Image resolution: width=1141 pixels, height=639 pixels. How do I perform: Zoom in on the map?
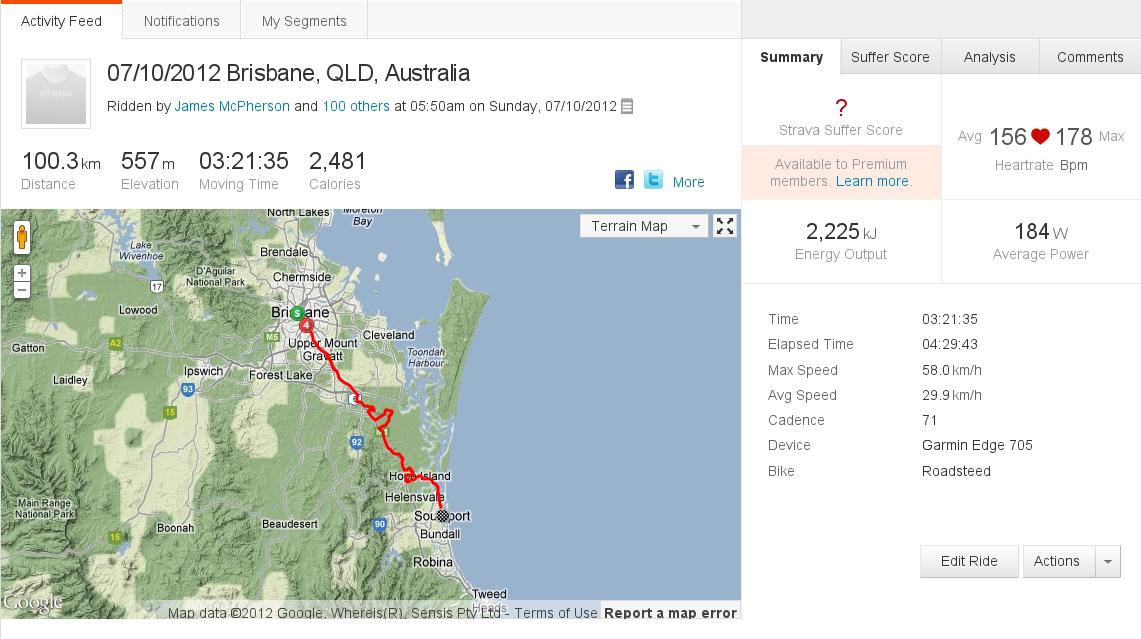(22, 273)
